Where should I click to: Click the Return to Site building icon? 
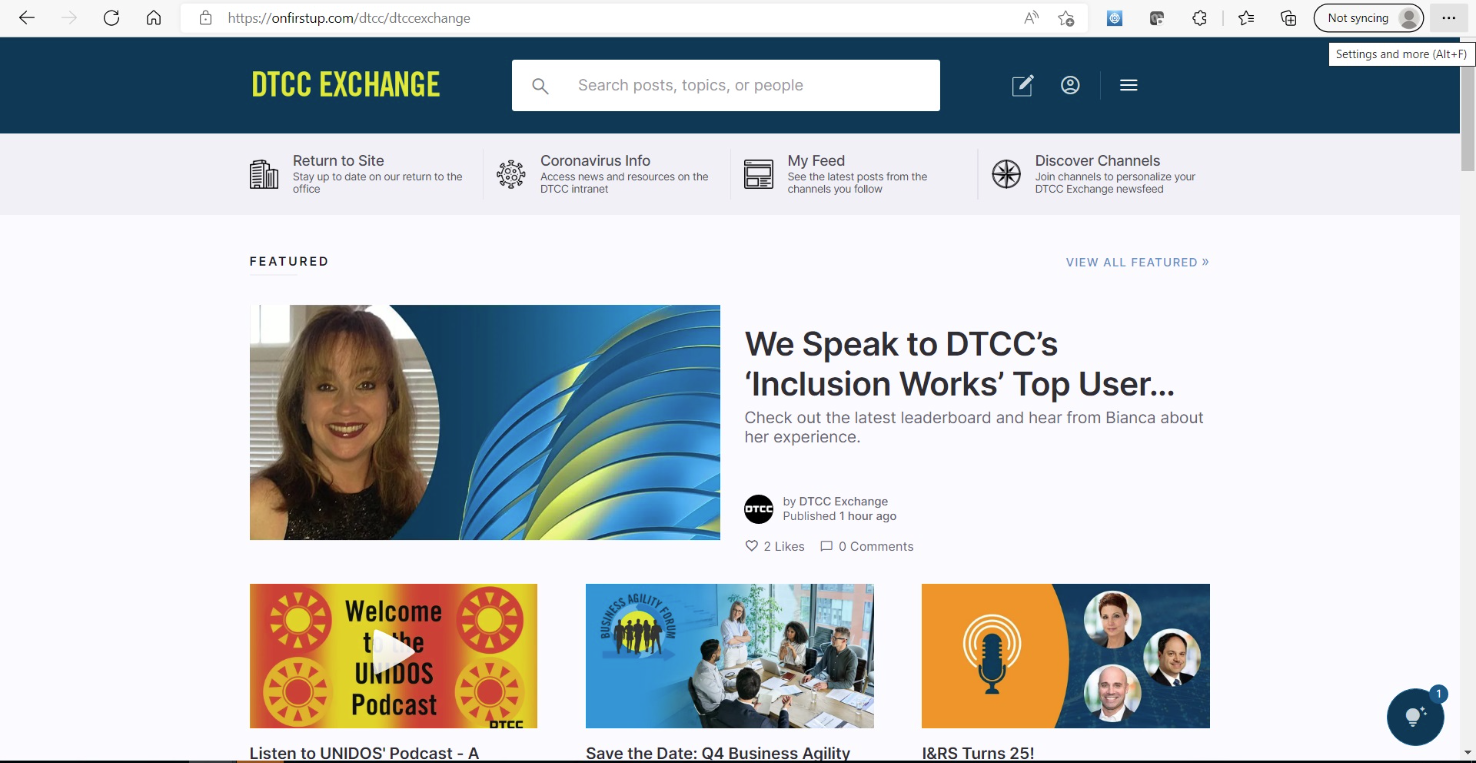pyautogui.click(x=264, y=174)
